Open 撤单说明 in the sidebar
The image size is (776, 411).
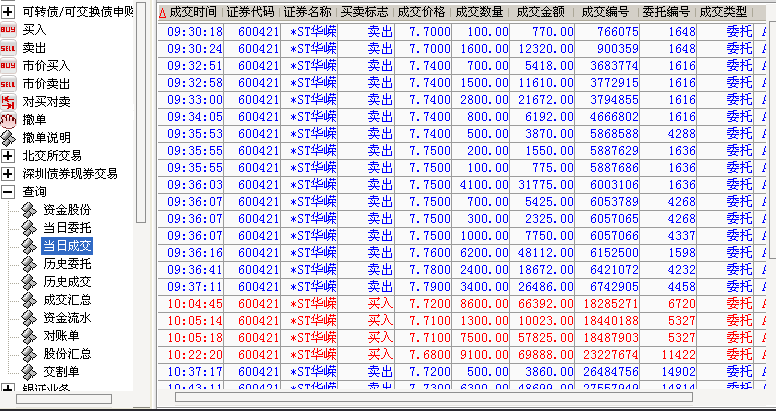click(46, 138)
